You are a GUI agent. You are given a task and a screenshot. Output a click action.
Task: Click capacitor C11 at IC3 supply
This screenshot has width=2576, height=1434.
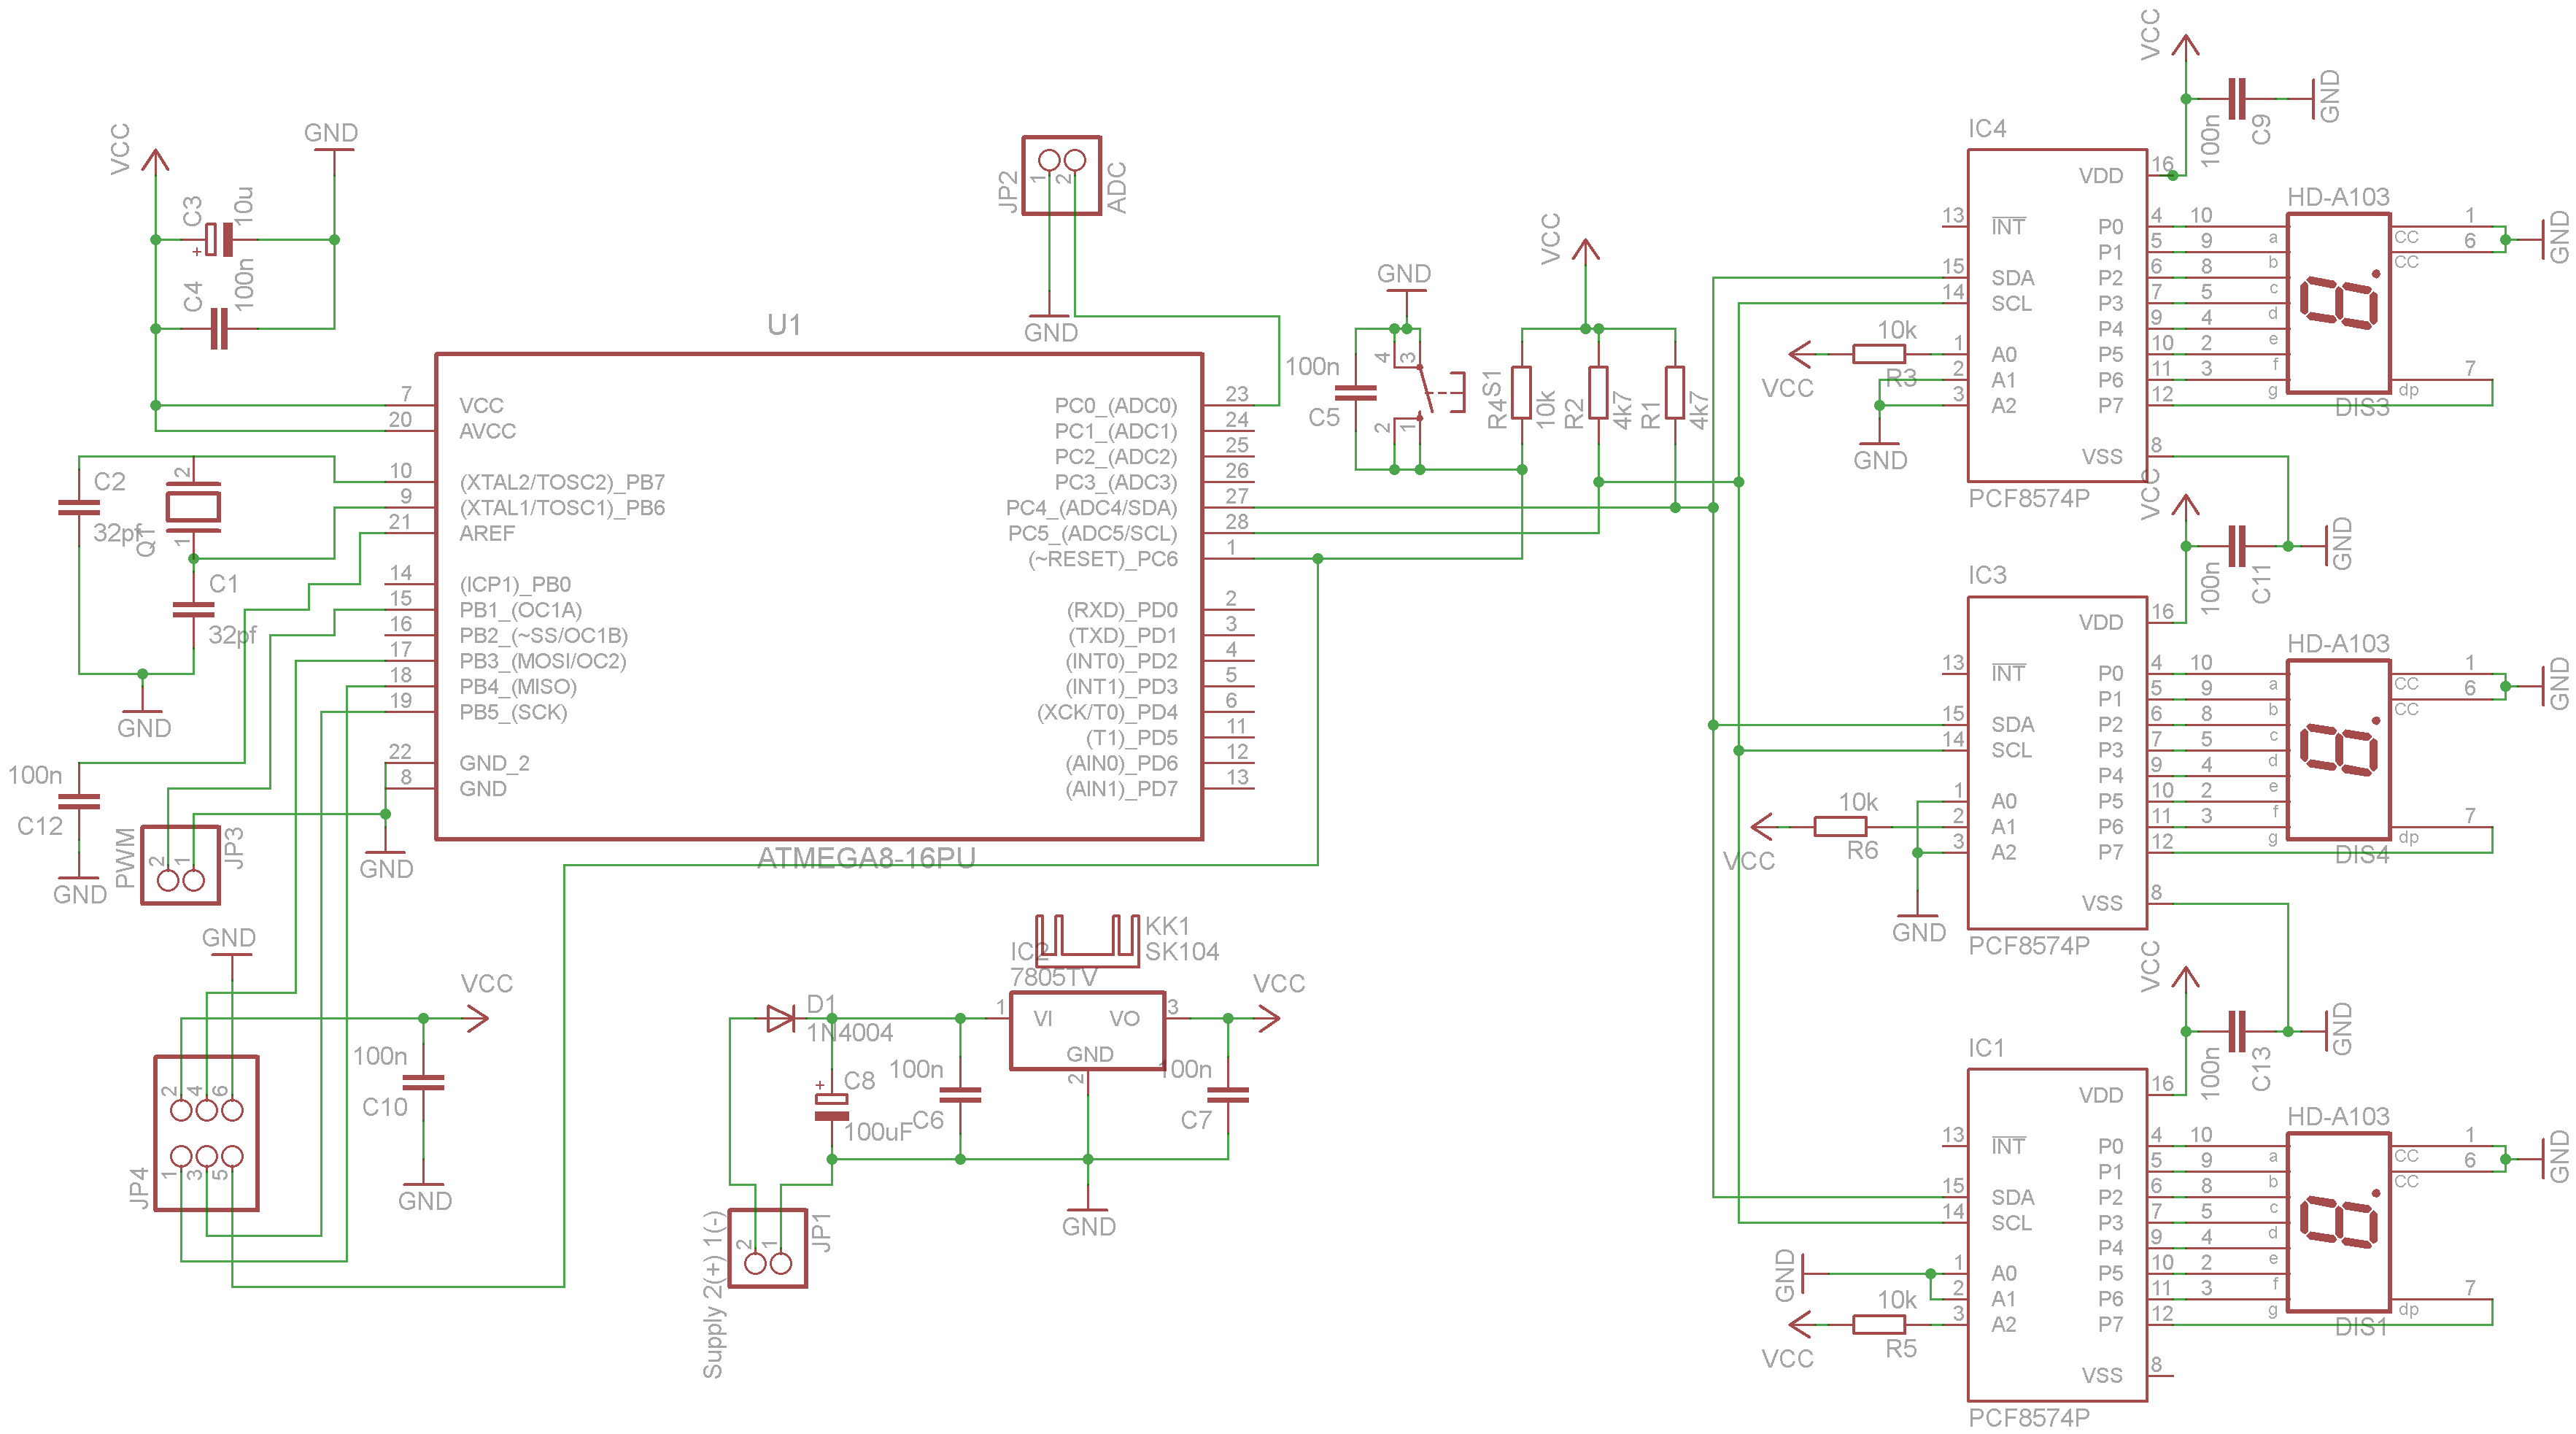2237,546
